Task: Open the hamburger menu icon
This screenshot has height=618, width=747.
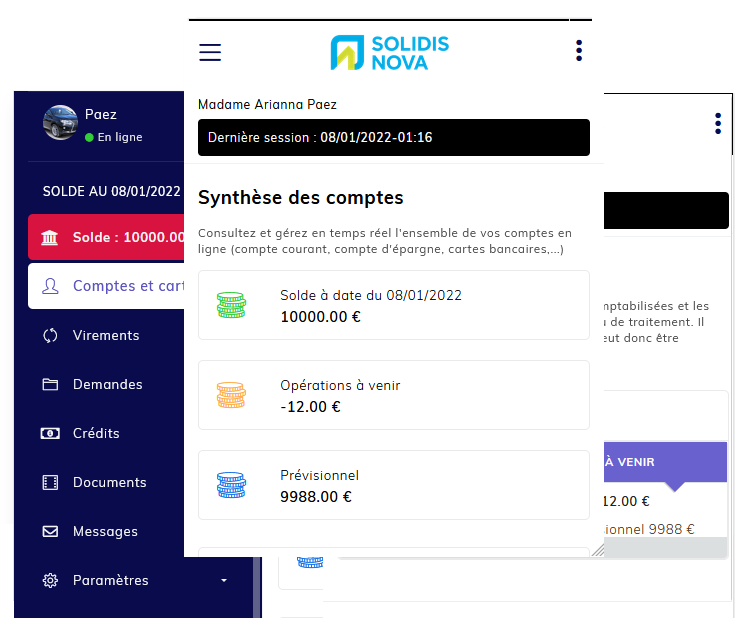Action: tap(210, 53)
